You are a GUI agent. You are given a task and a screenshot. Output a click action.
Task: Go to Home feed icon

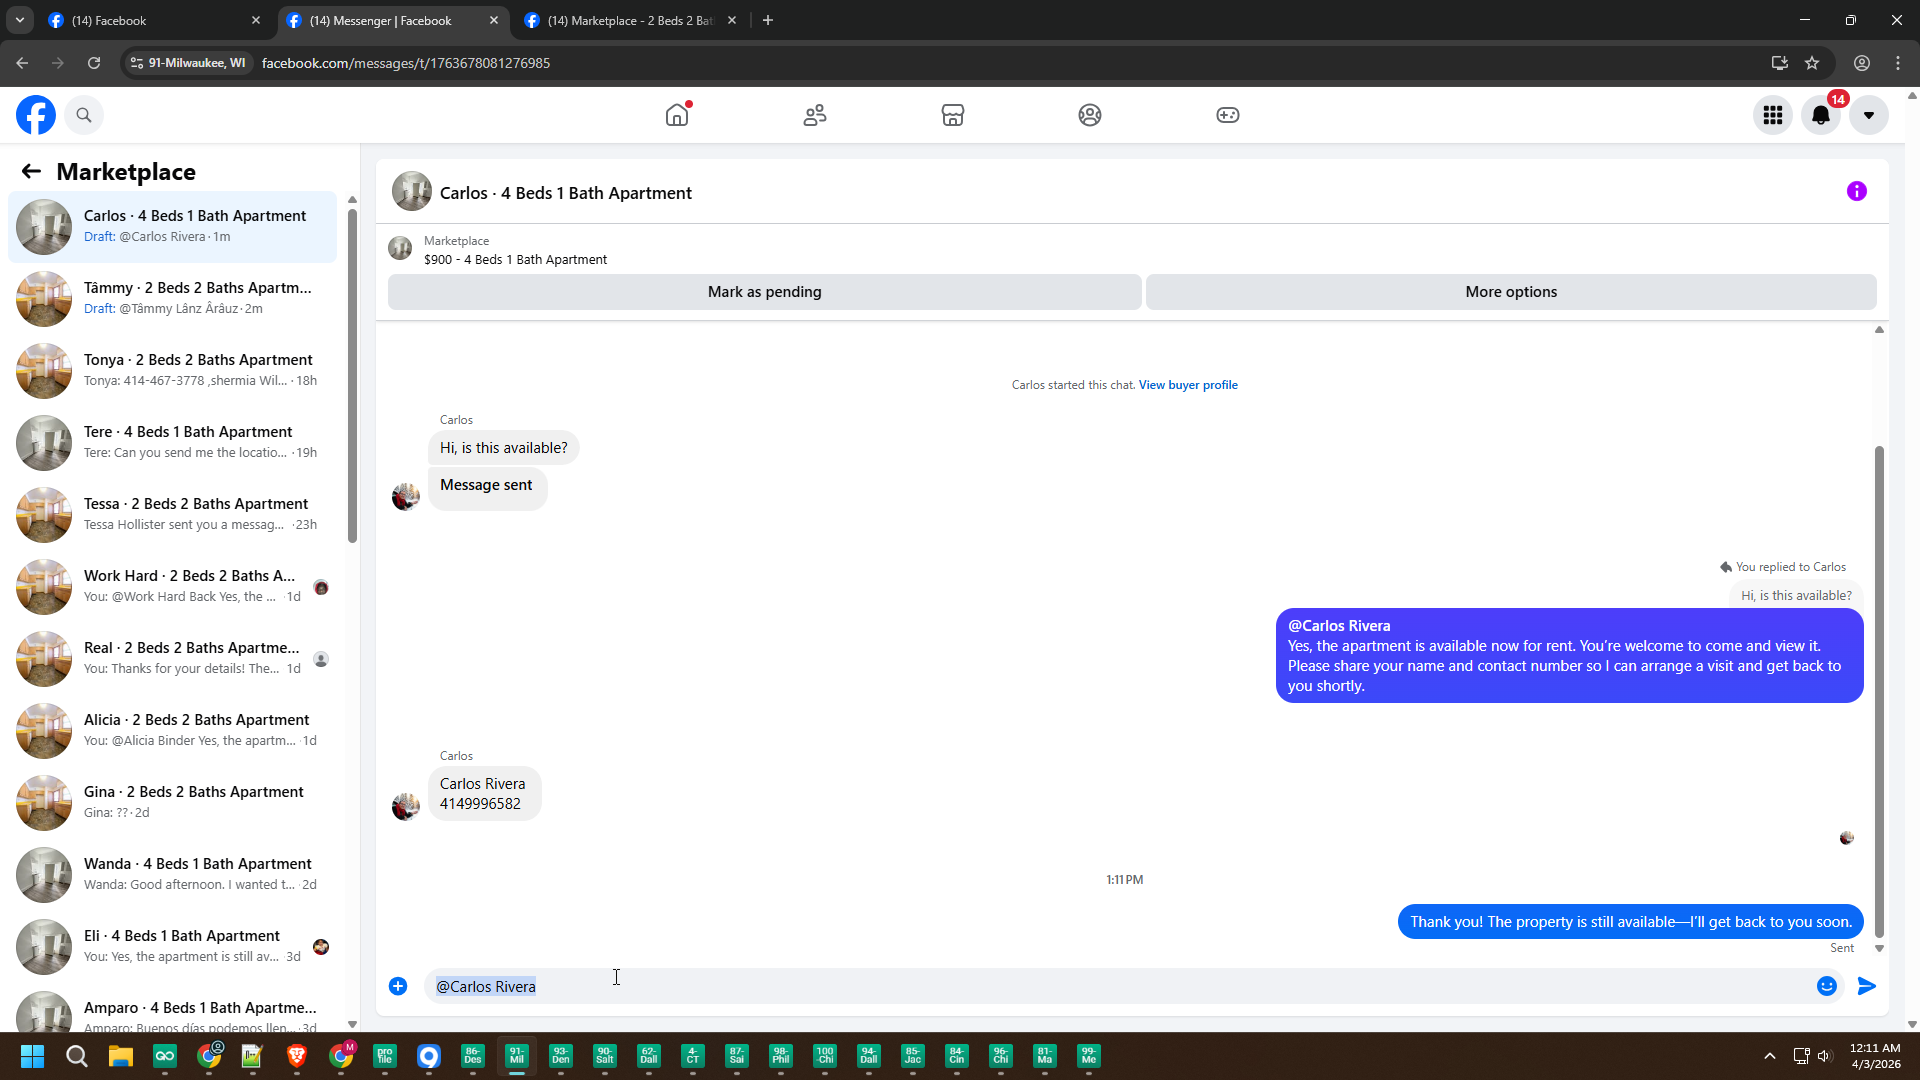677,115
